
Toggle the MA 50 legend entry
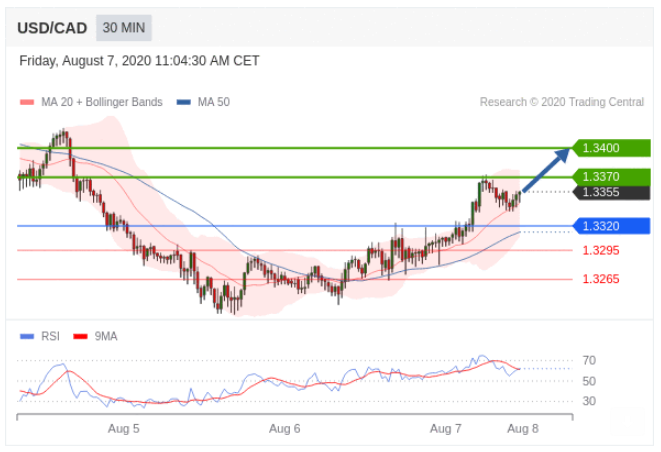click(x=213, y=102)
